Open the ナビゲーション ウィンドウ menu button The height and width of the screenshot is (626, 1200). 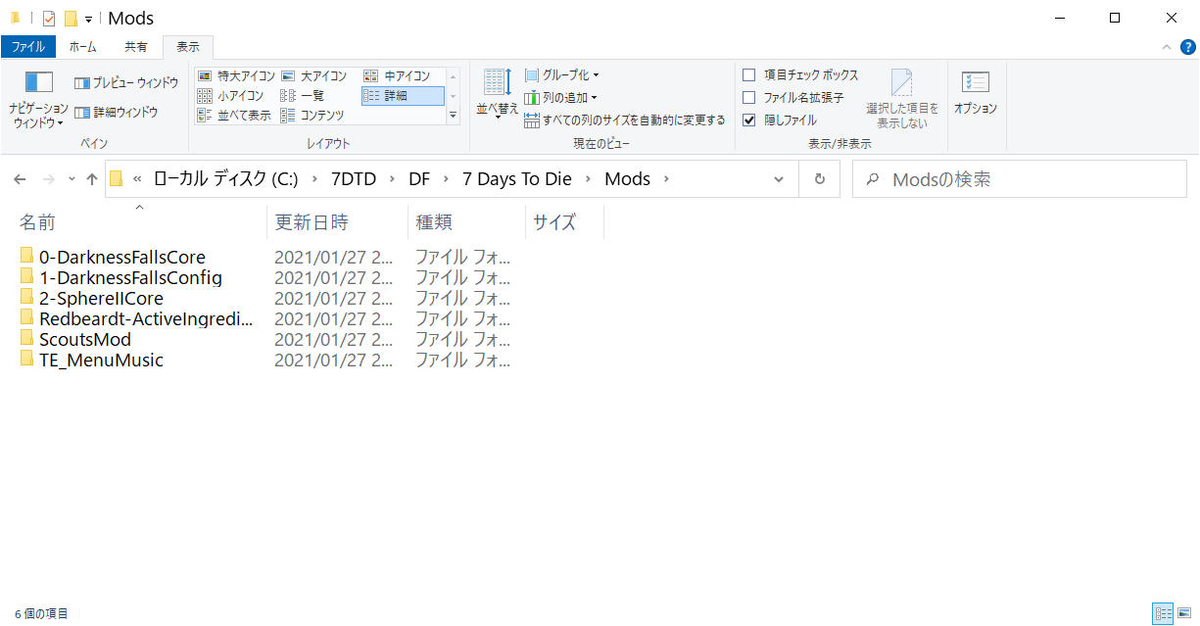coord(38,99)
